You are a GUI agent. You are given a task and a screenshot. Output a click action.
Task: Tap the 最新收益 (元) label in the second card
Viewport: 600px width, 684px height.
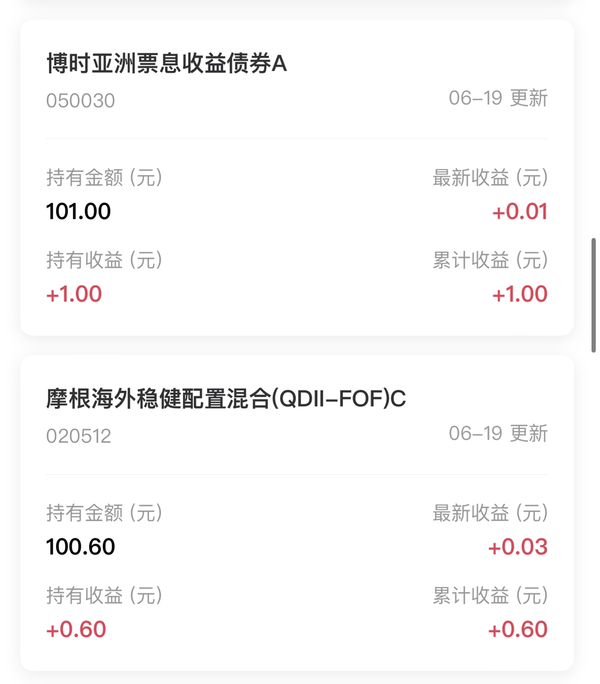[490, 513]
